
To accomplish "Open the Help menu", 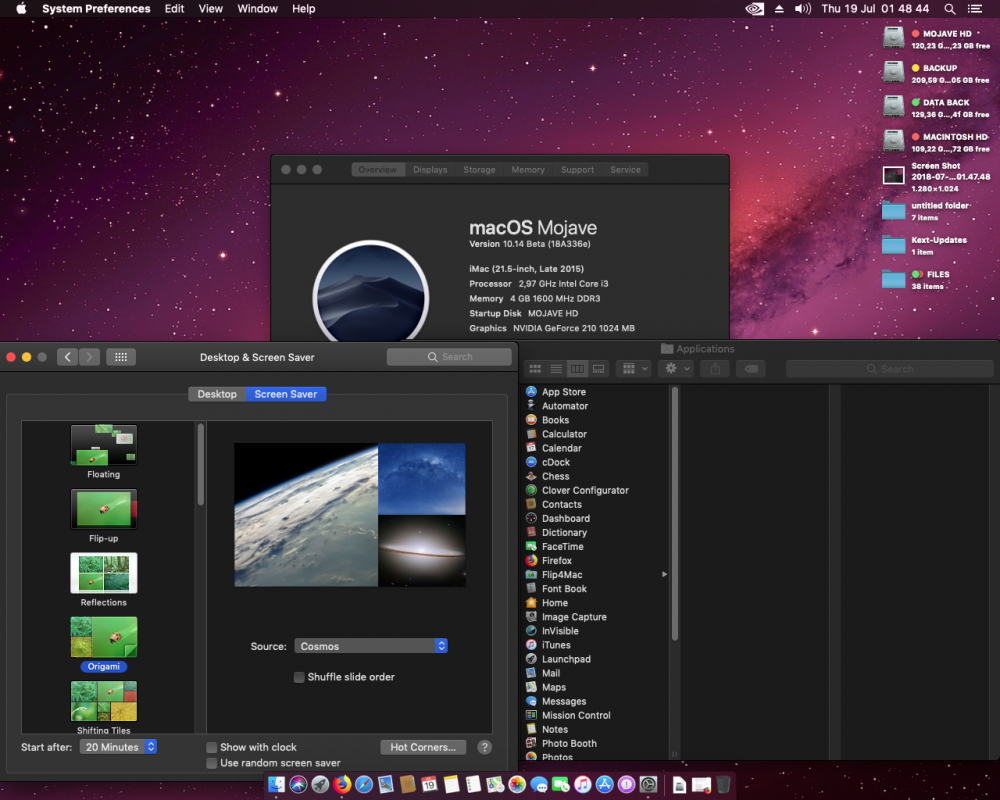I will pyautogui.click(x=304, y=9).
